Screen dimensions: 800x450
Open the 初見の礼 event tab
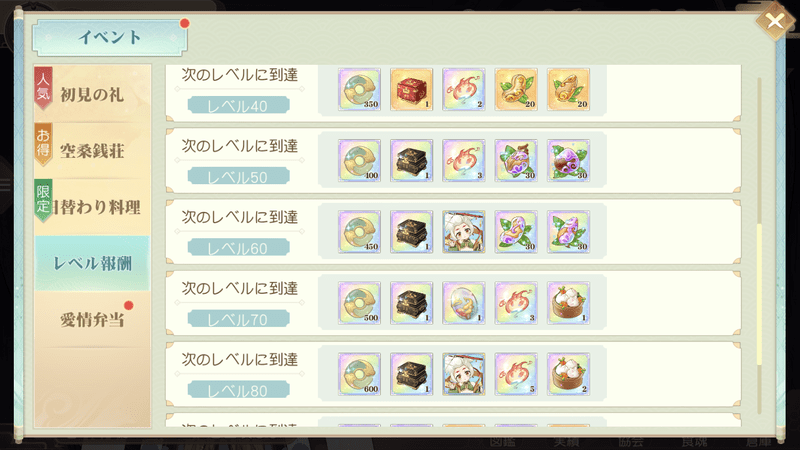[92, 94]
